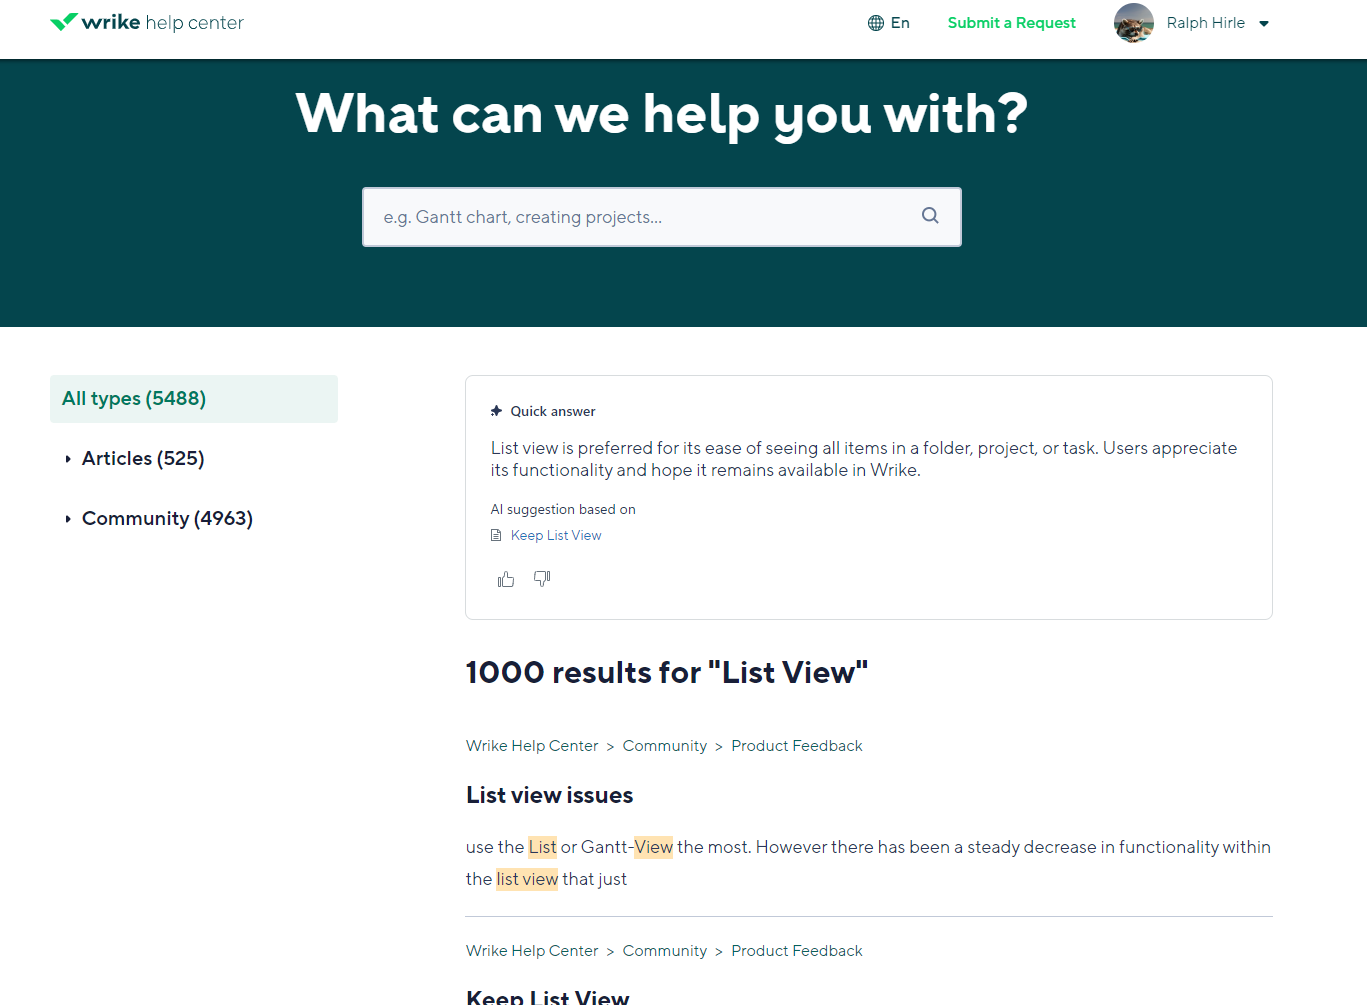Click Product Feedback breadcrumb in second result
1367x1005 pixels.
(x=797, y=951)
